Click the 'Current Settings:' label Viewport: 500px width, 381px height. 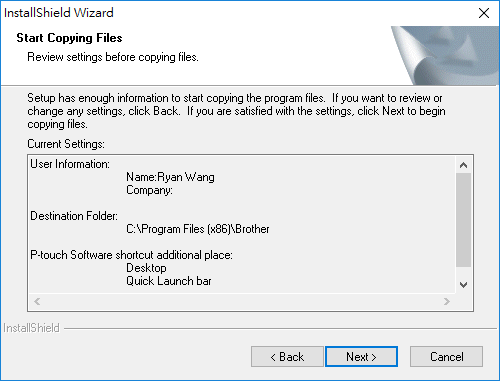click(66, 144)
